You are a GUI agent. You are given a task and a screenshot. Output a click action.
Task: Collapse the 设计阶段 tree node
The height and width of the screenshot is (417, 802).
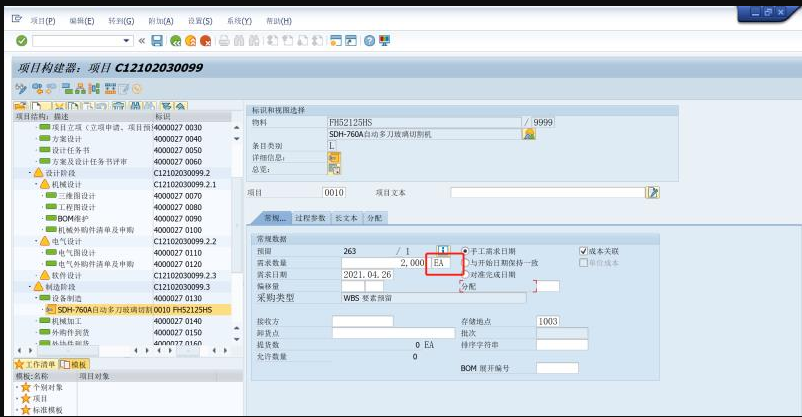click(31, 173)
